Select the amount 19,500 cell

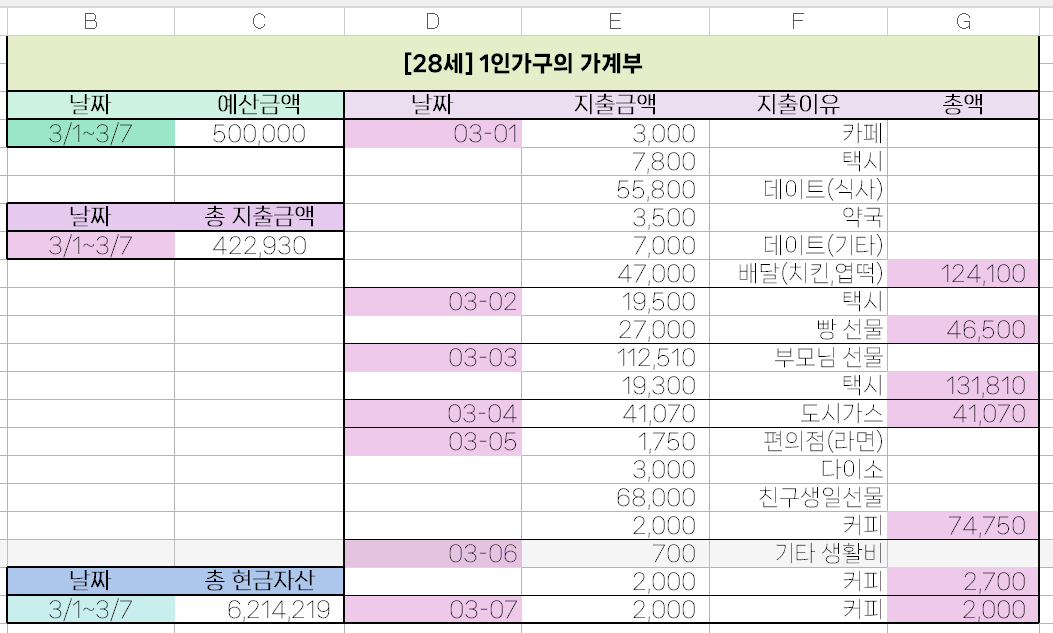[x=615, y=301]
